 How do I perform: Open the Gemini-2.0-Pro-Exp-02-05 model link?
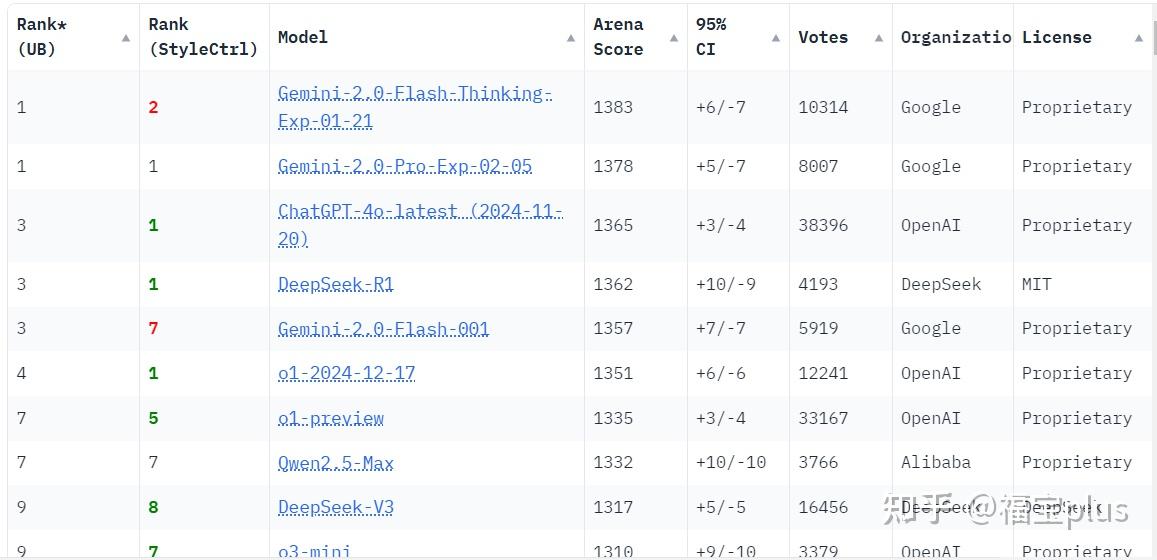(x=405, y=166)
